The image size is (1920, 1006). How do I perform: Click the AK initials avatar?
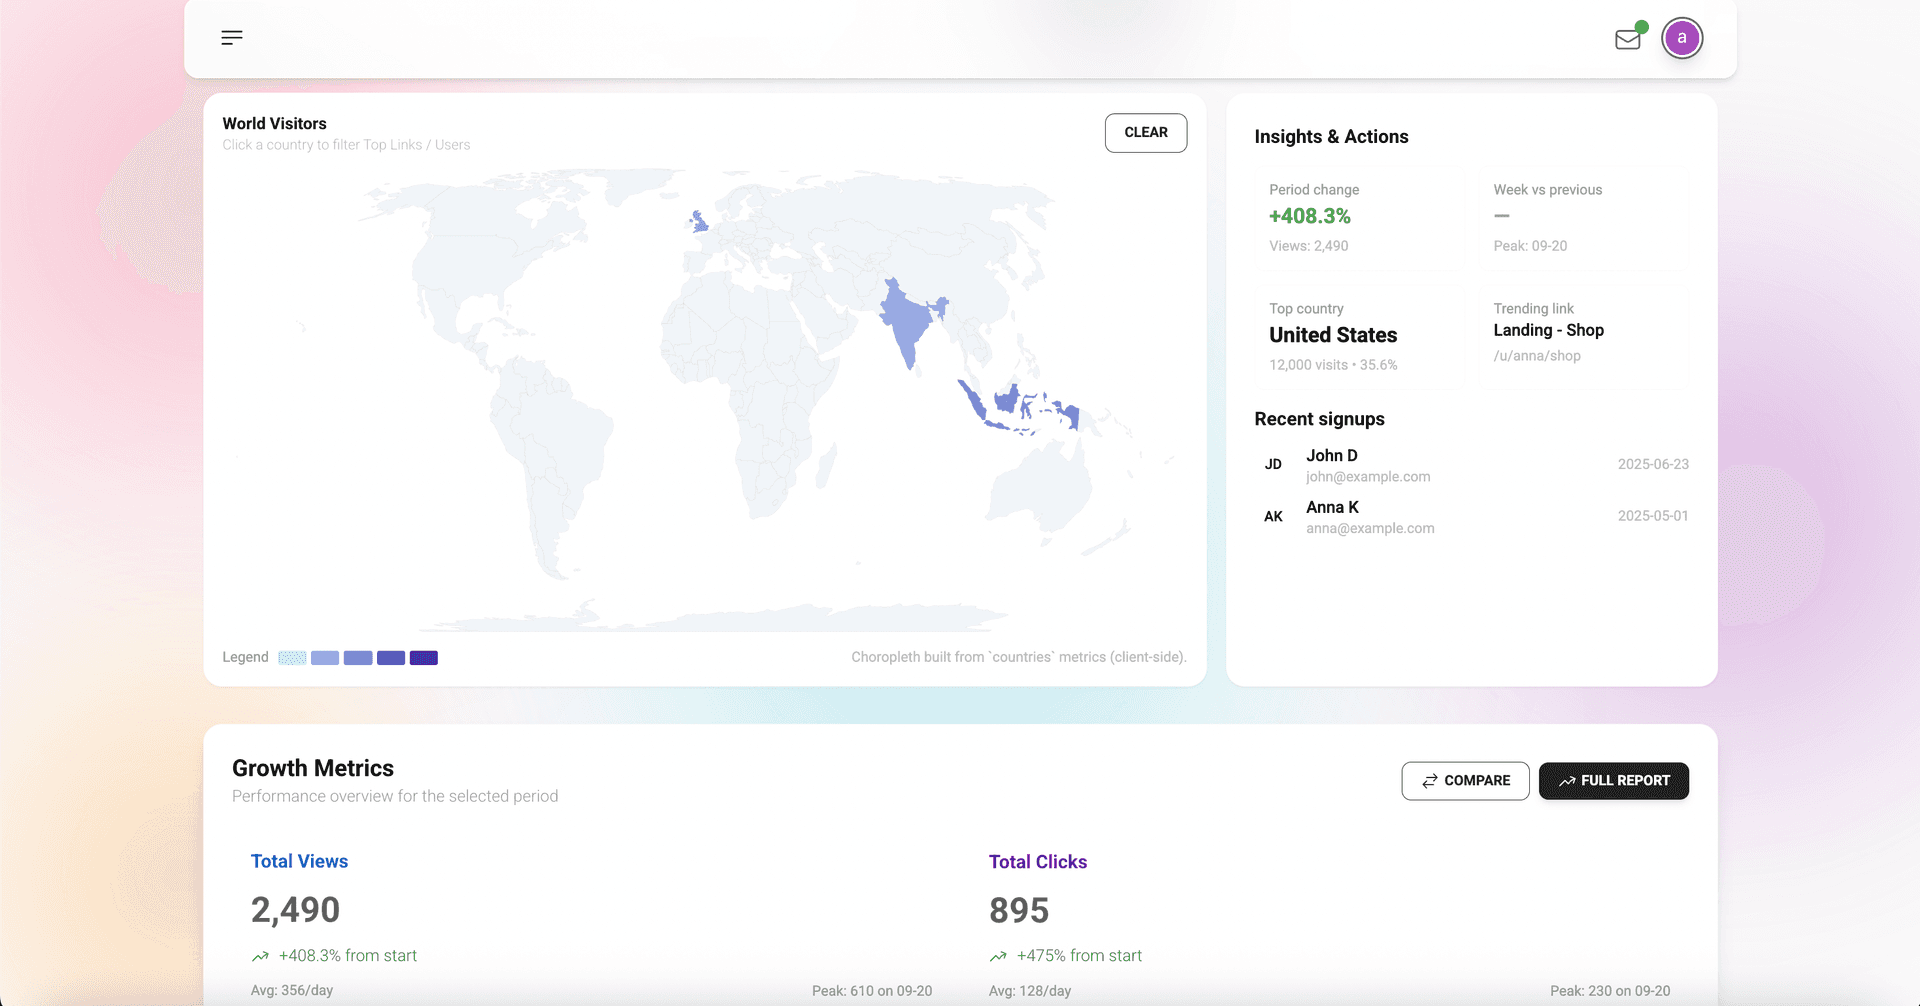tap(1273, 517)
